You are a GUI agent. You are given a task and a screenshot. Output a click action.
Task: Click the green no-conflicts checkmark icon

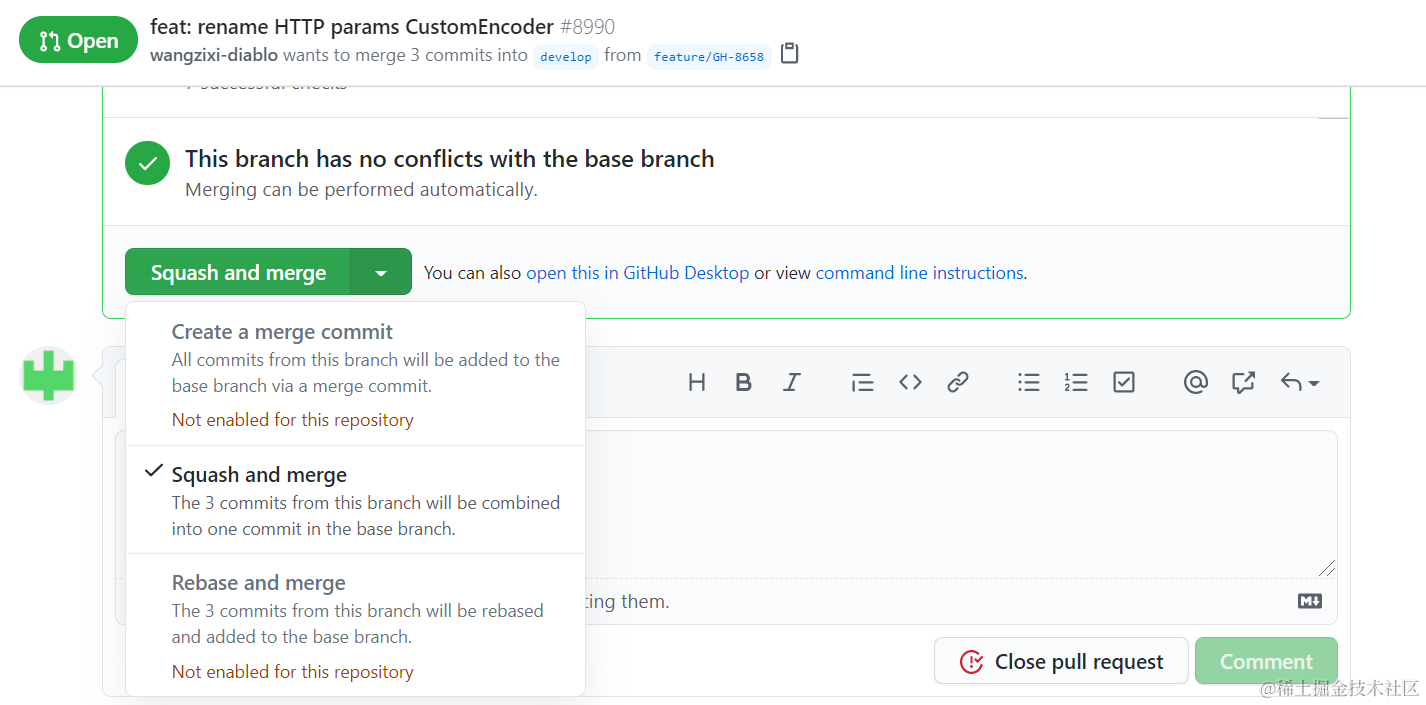147,163
